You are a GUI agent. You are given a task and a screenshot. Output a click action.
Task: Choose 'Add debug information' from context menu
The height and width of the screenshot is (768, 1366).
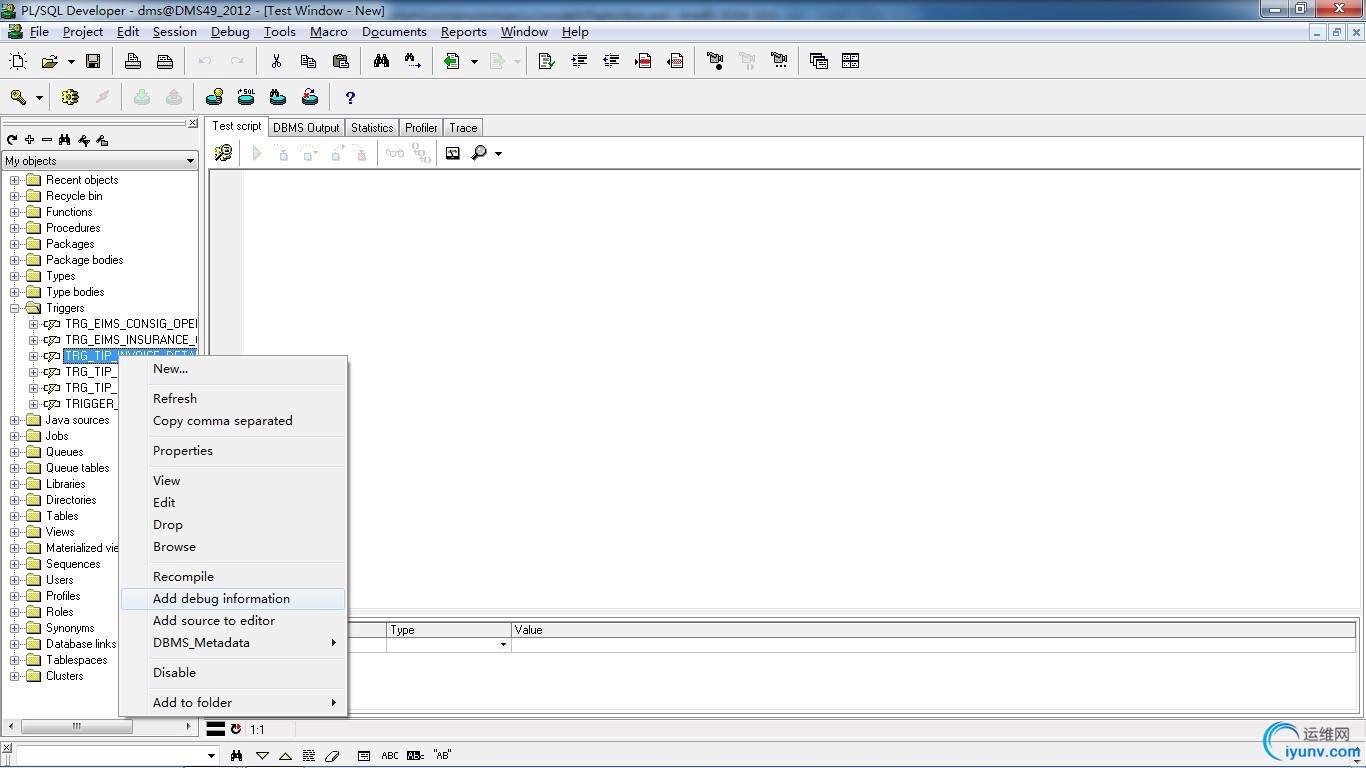(x=233, y=599)
